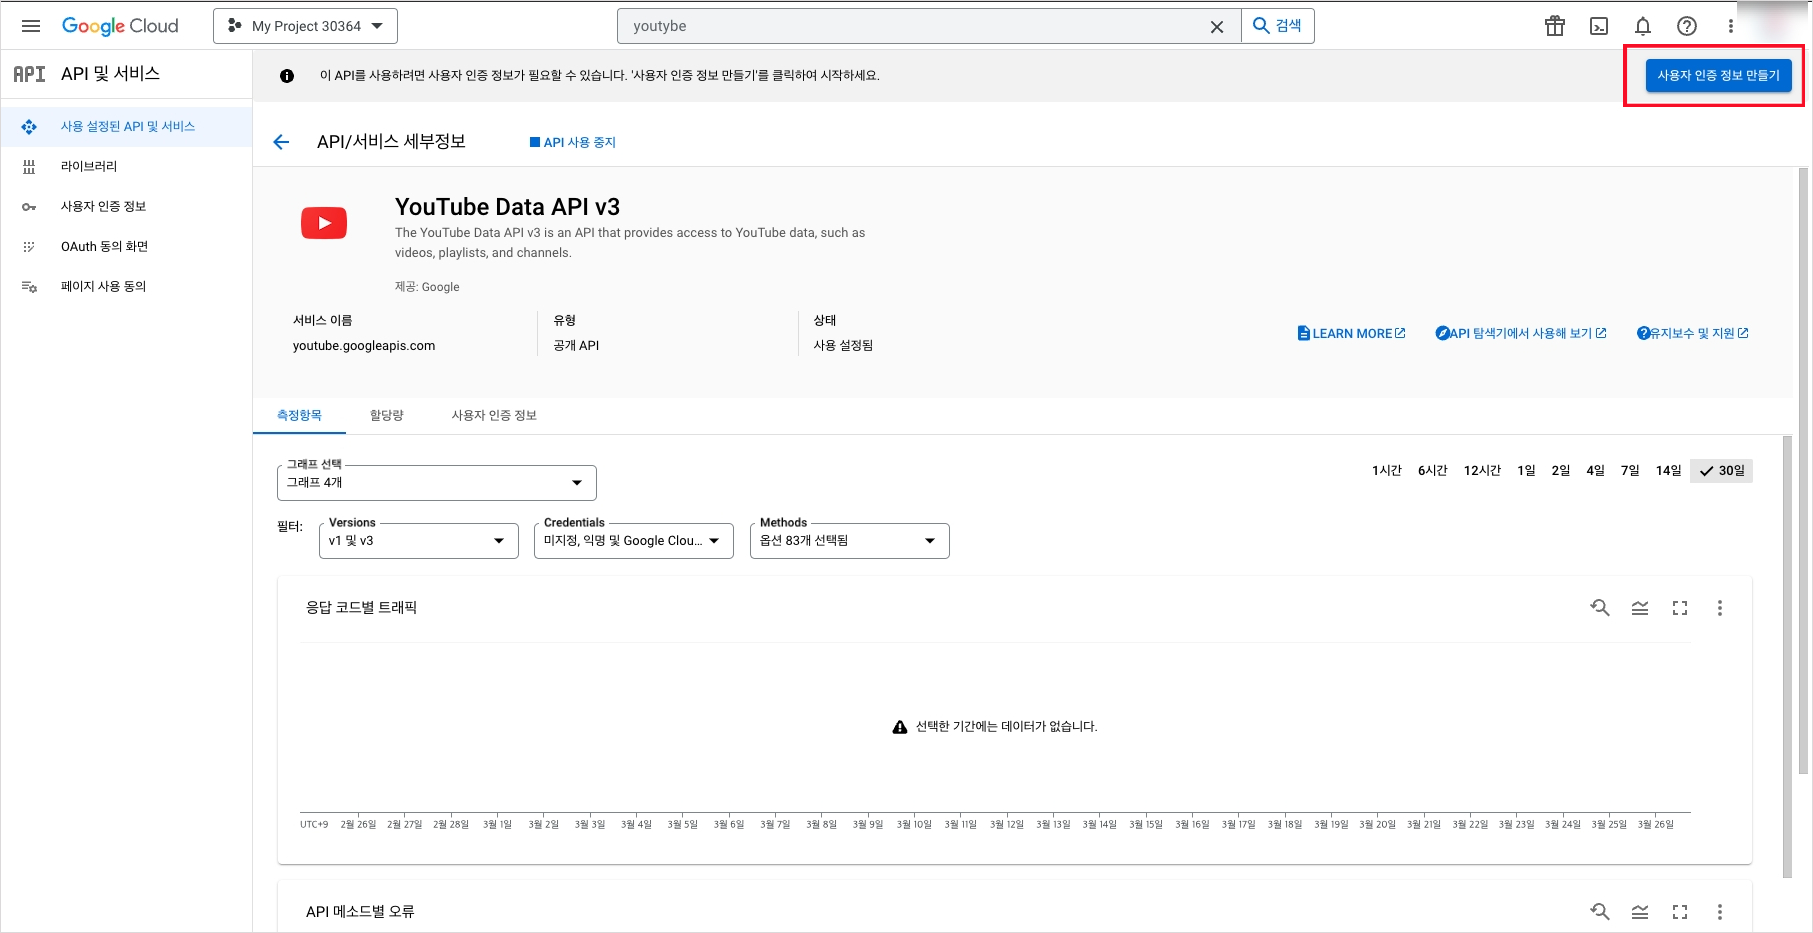The width and height of the screenshot is (1813, 933).
Task: Click API 사용 중지 button
Action: 573,142
